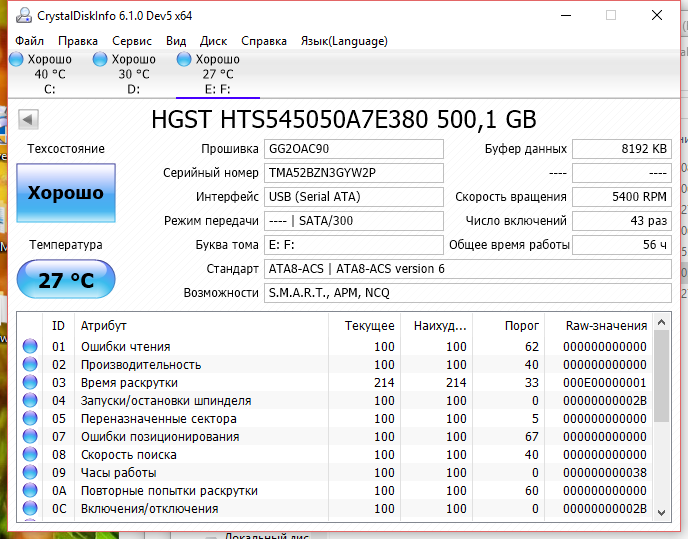Click the Наихуд... column header
The width and height of the screenshot is (688, 539).
[436, 326]
